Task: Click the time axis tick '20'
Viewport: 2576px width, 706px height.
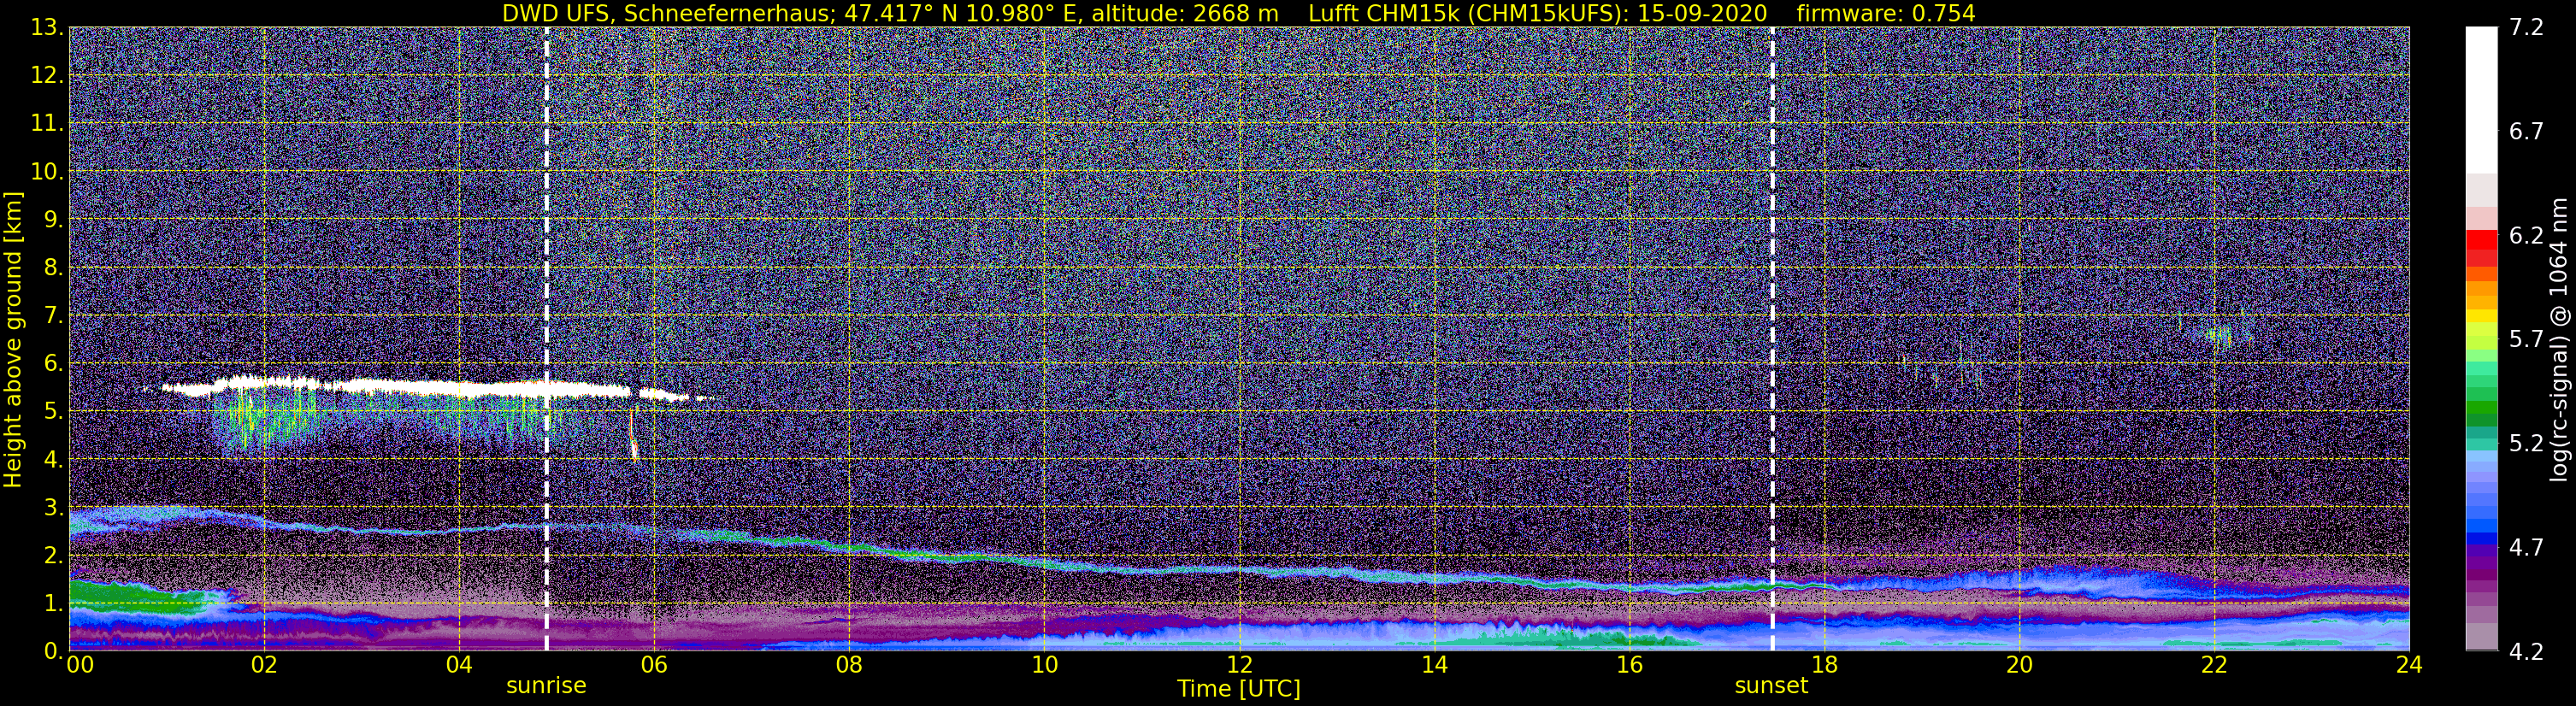Action: (2019, 665)
